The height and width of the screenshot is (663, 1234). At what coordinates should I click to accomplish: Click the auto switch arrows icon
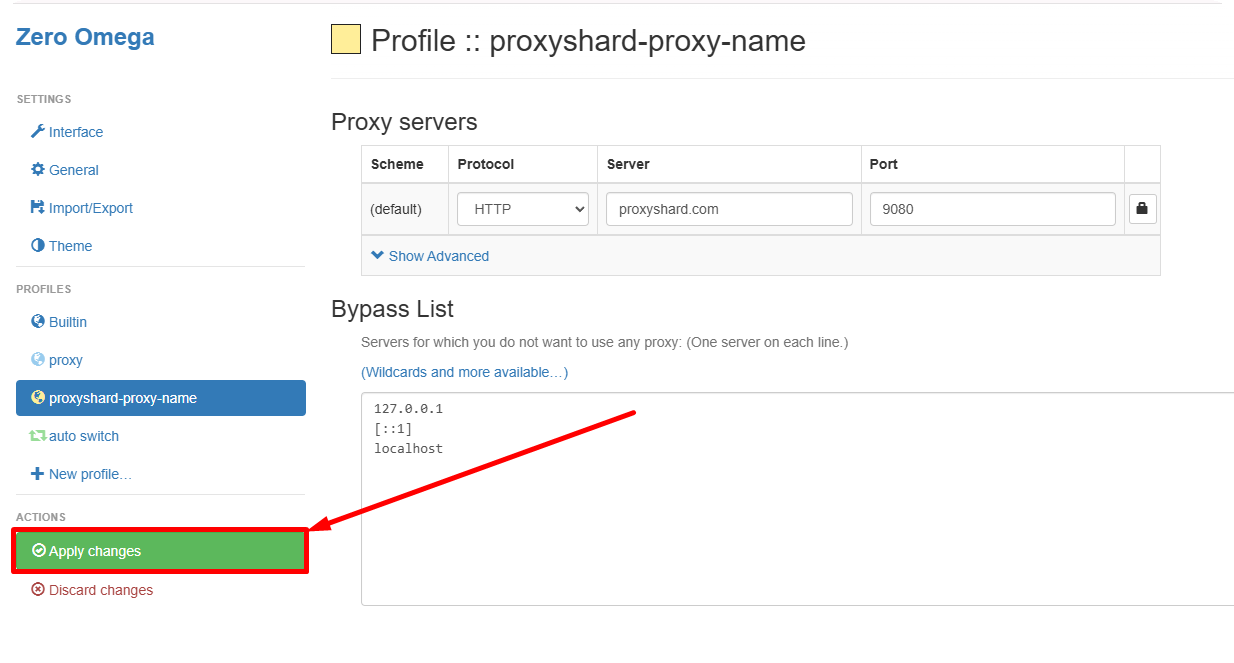(38, 436)
